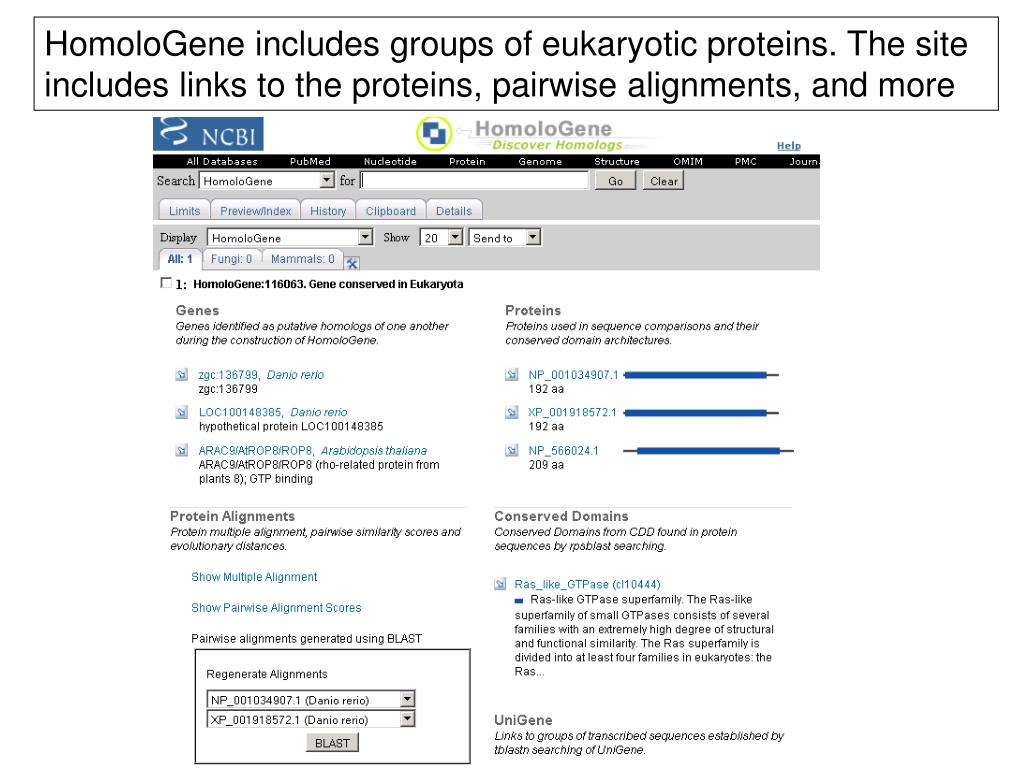The width and height of the screenshot is (1024, 768).
Task: Switch to the History tab
Action: pos(328,211)
